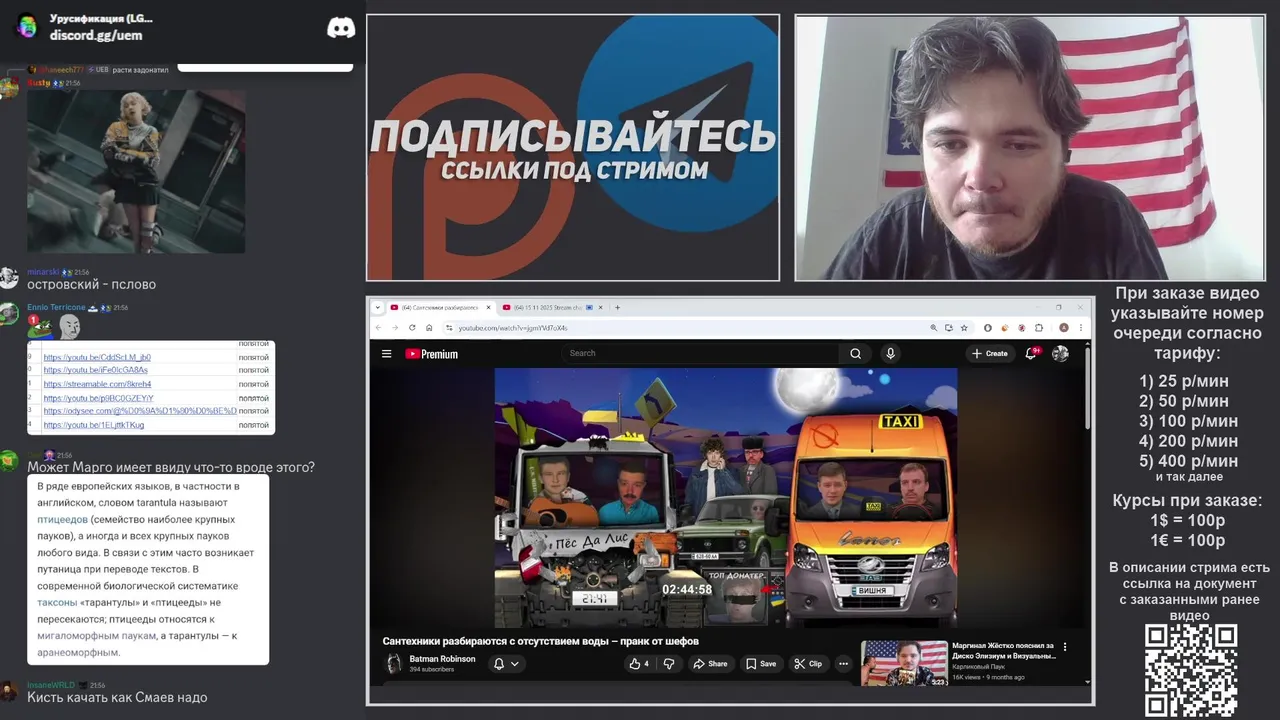Viewport: 1280px width, 720px height.
Task: Dislike the YouTube video
Action: click(x=669, y=663)
